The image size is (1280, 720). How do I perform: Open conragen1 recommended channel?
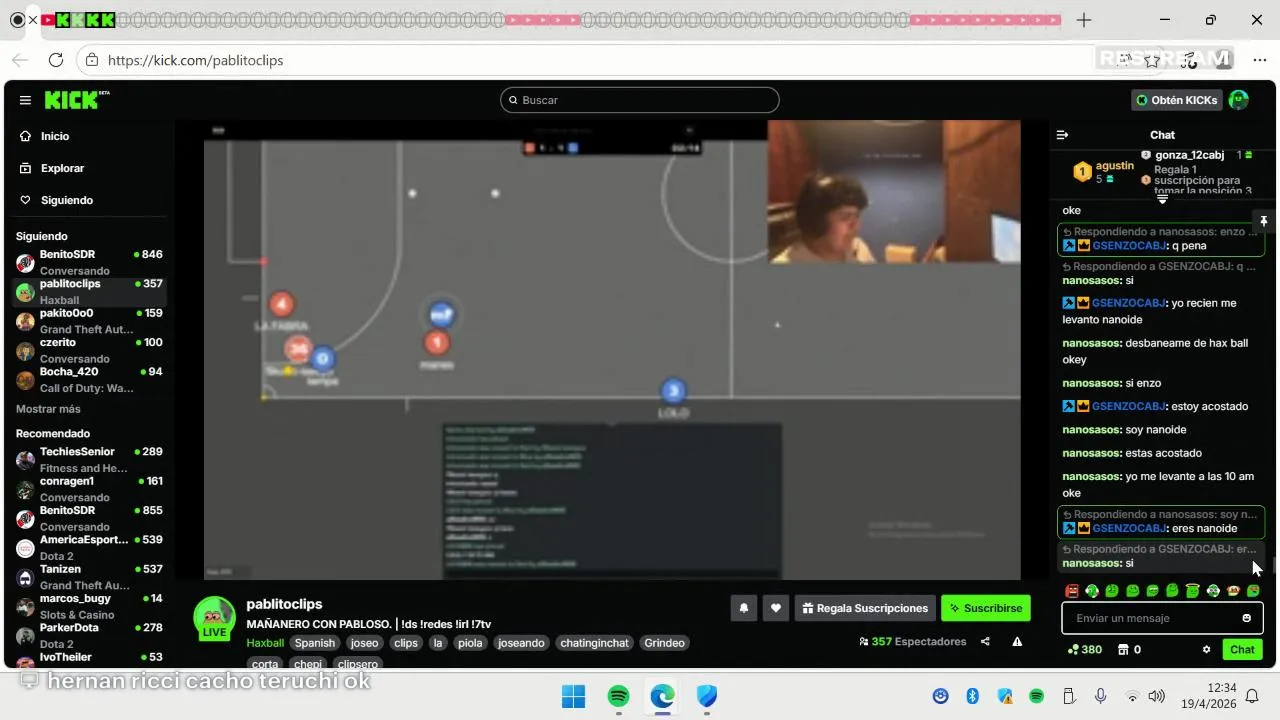(x=89, y=488)
